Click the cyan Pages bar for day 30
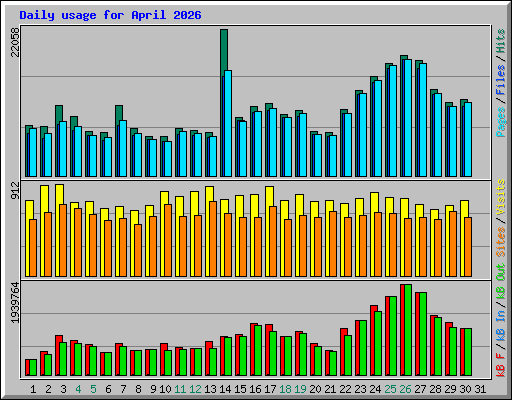 [468, 139]
